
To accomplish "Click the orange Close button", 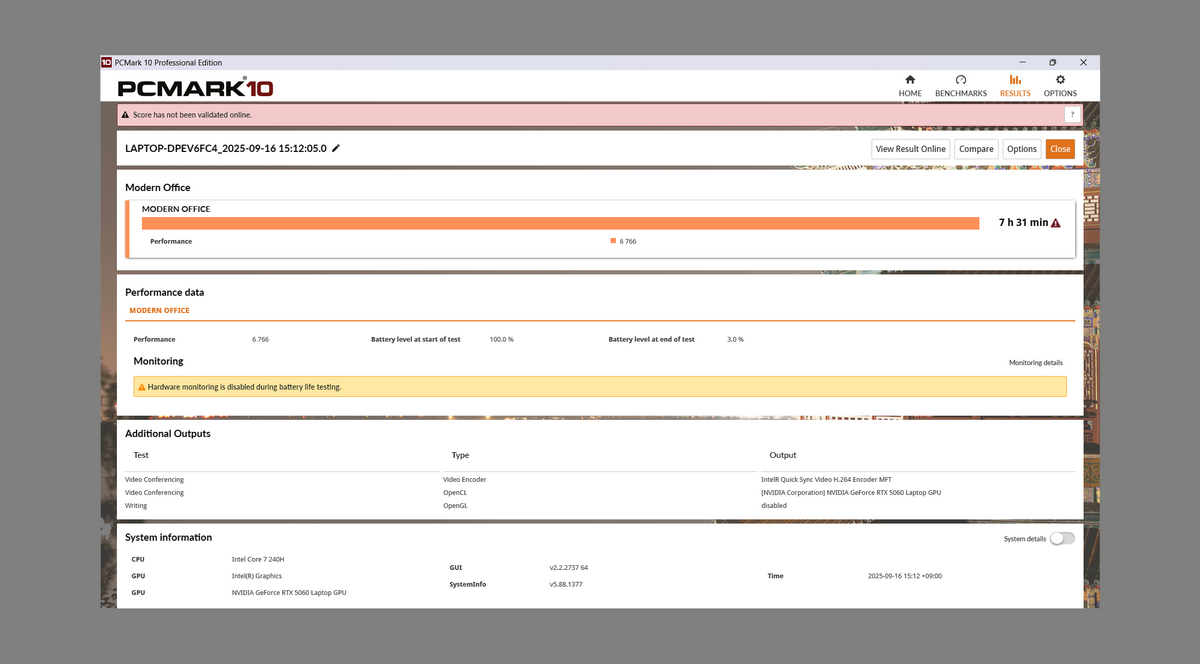I will click(x=1060, y=149).
